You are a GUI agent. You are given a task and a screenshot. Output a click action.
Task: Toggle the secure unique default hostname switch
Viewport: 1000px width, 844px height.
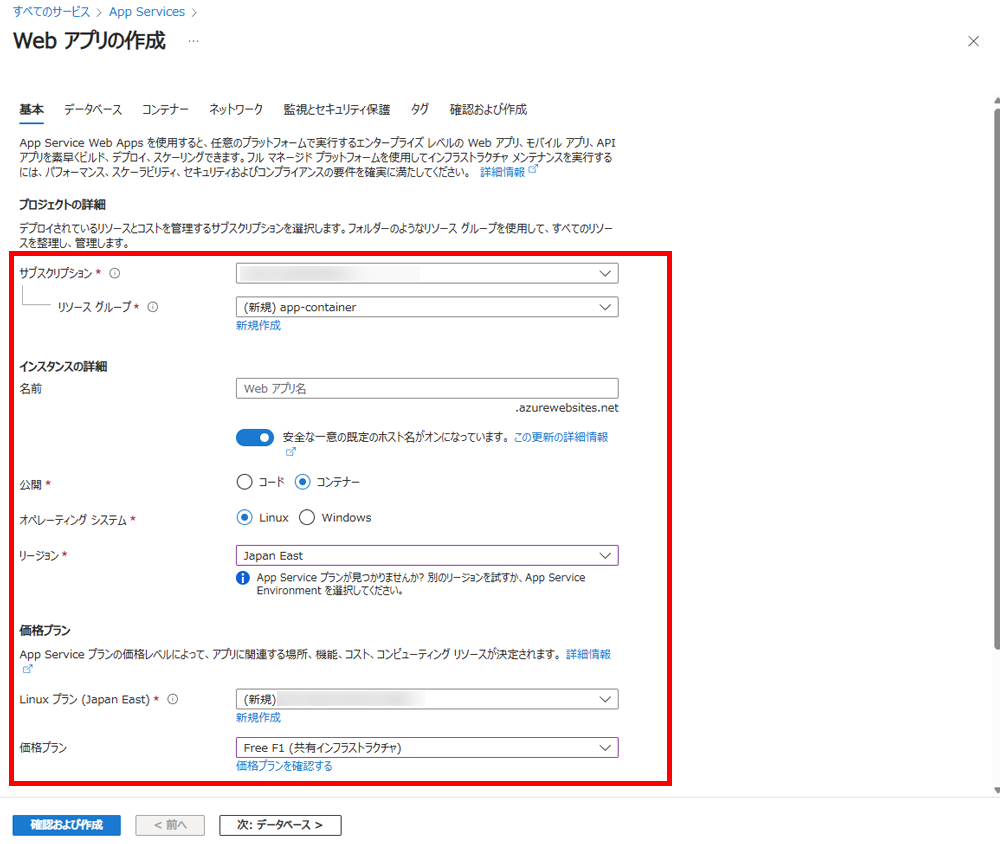255,437
